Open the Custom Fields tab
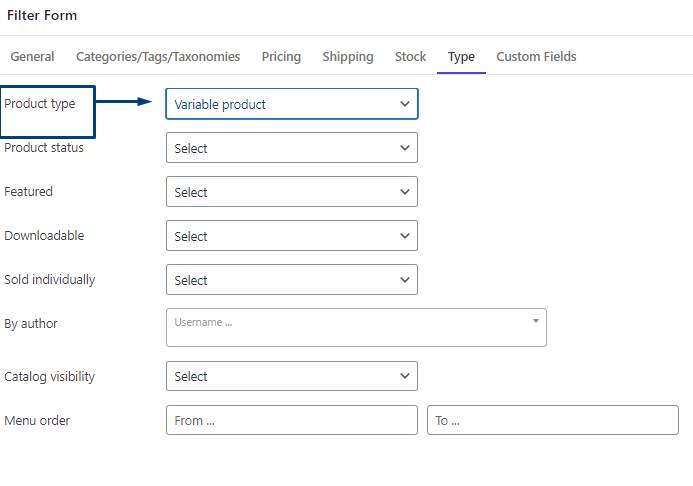 [536, 57]
